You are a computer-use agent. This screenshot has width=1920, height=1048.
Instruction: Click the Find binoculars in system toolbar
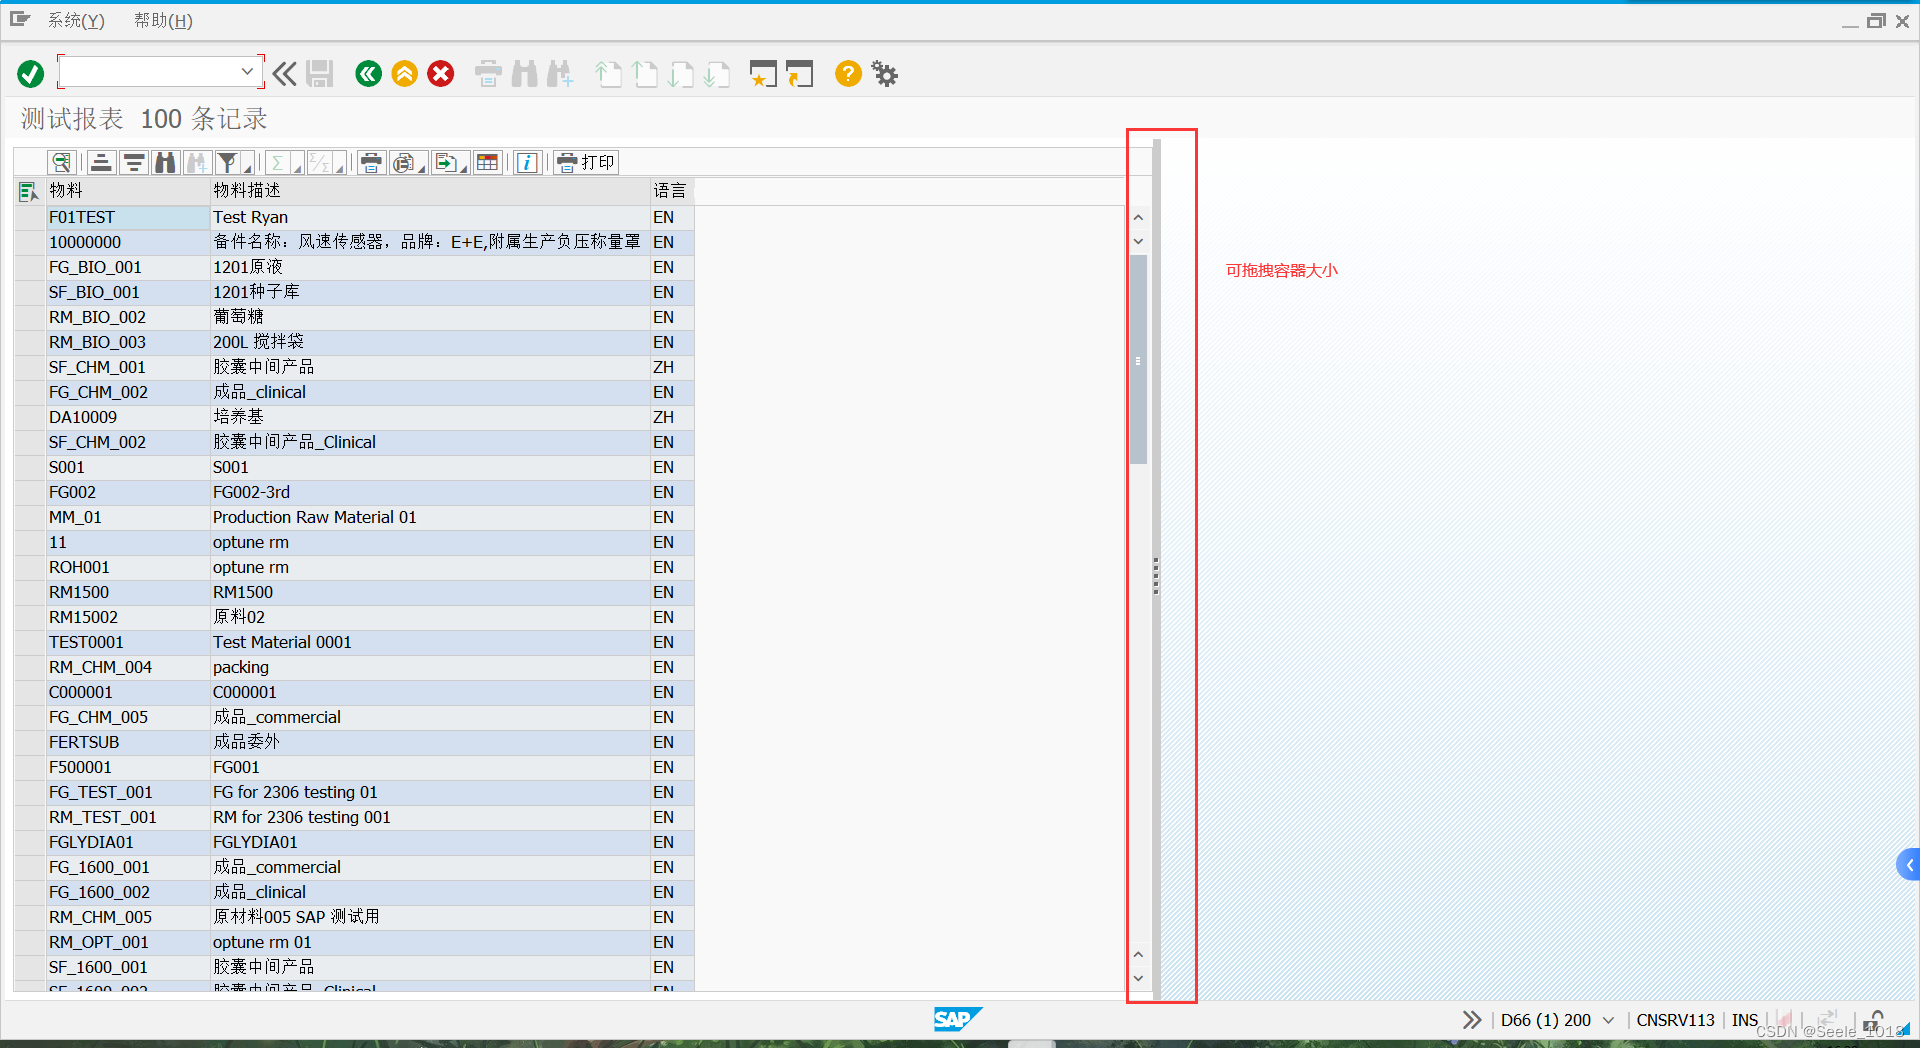(524, 74)
